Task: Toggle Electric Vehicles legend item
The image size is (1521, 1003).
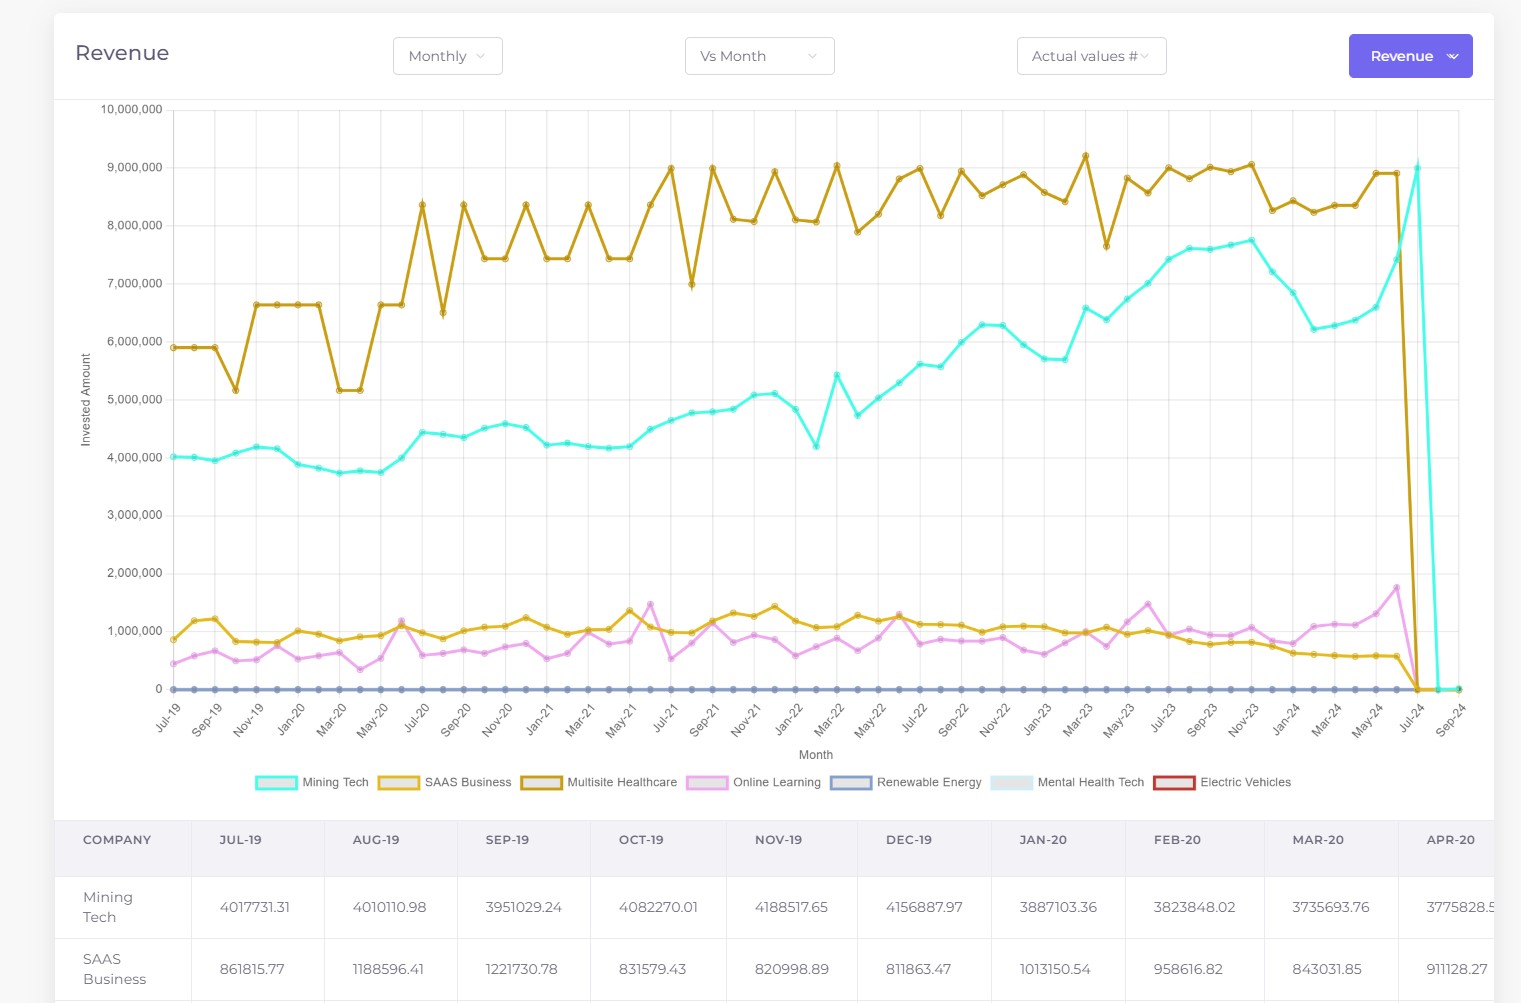Action: click(1223, 783)
